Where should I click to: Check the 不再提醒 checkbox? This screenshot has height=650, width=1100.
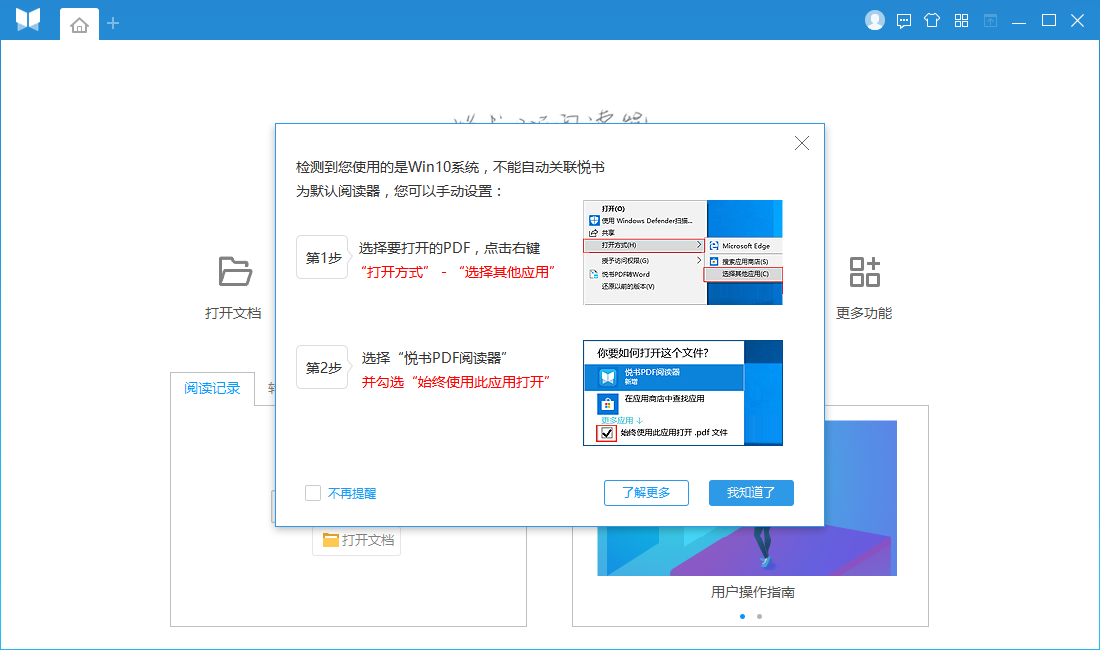313,493
